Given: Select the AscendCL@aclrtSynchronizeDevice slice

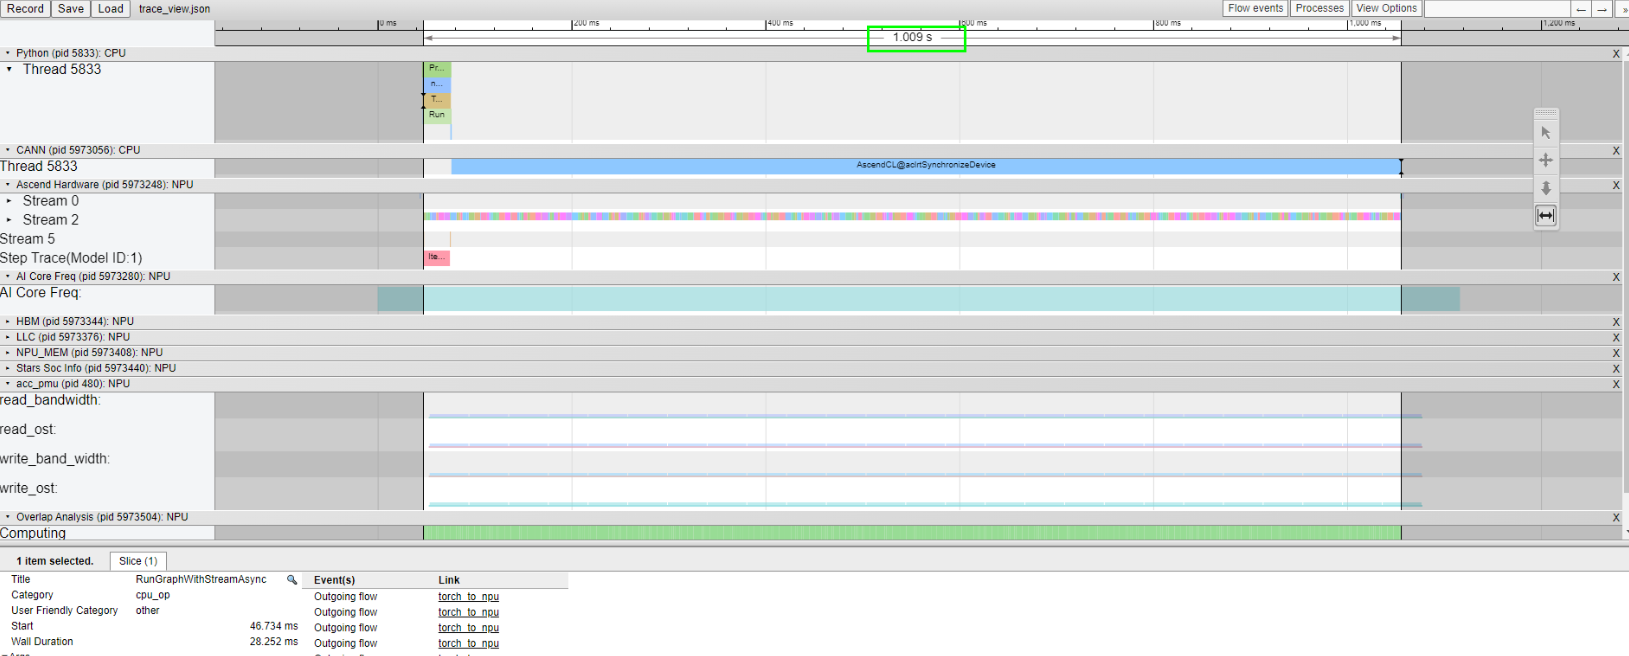Looking at the screenshot, I should 926,166.
